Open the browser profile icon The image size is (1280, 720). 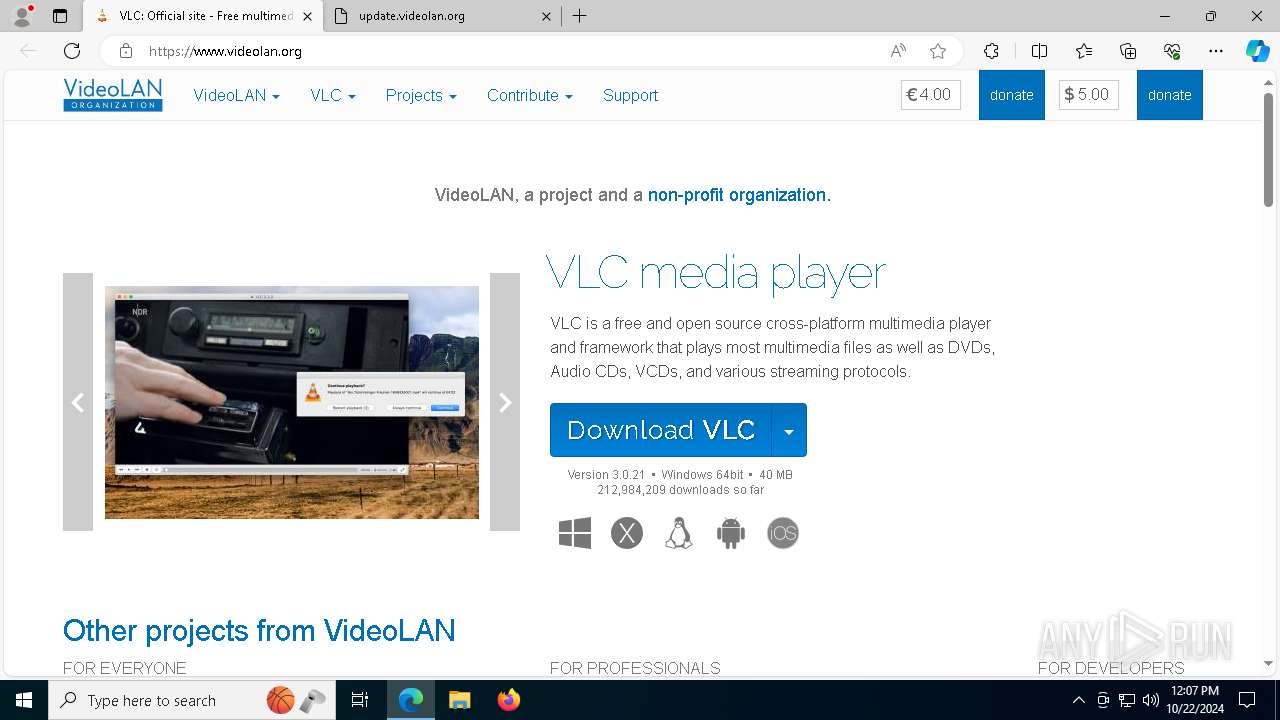pos(22,16)
